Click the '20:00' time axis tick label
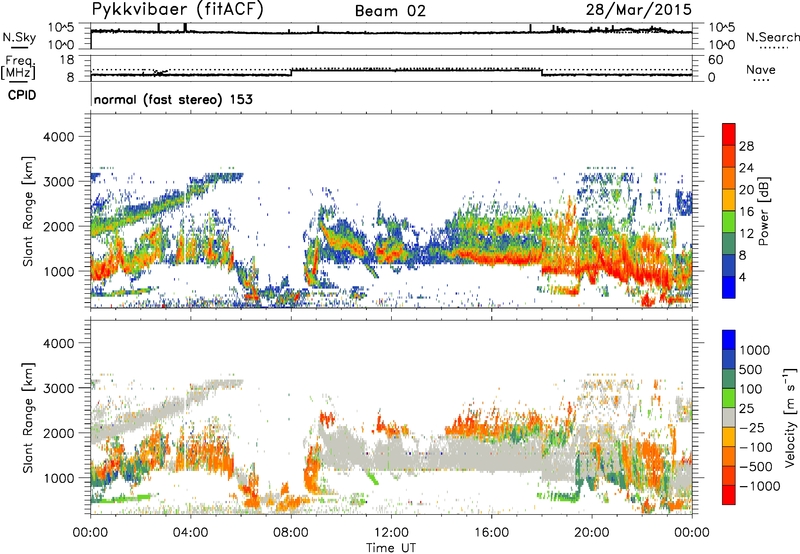The width and height of the screenshot is (800, 554). point(591,533)
